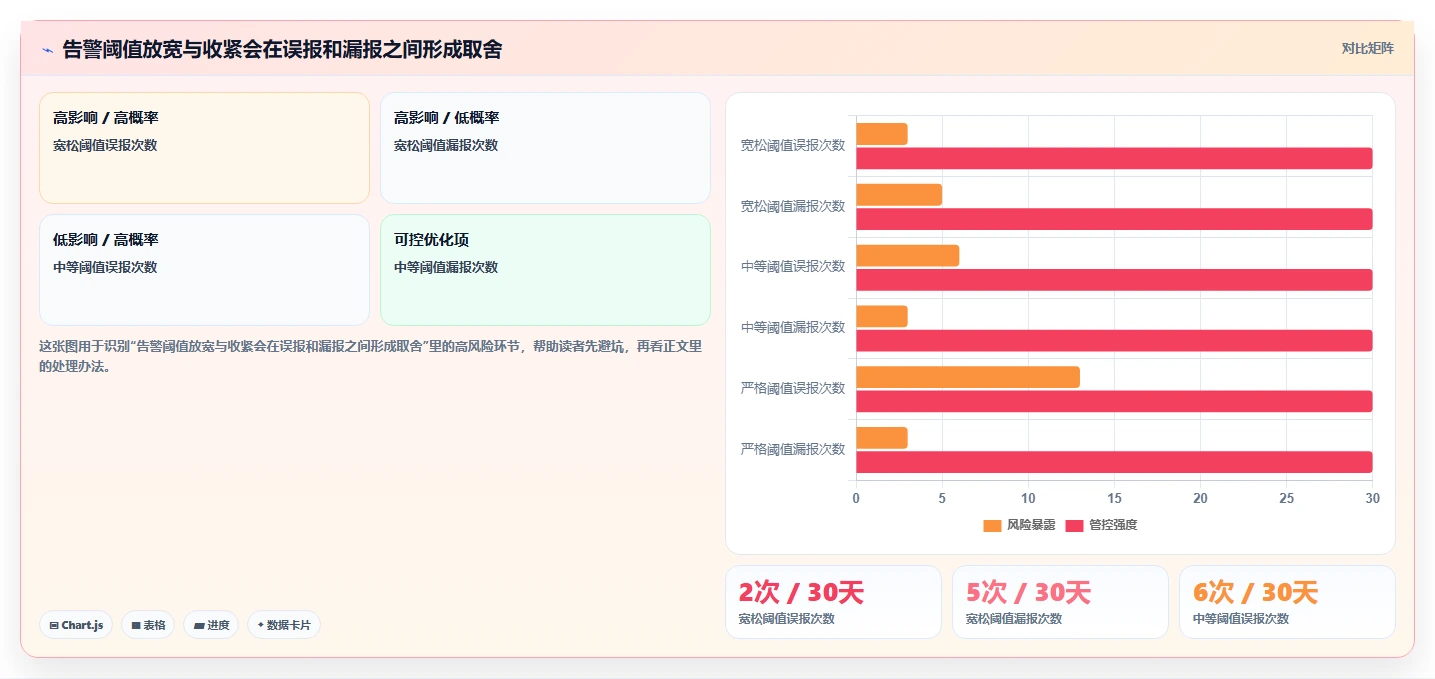Toggle the 风险暴露 legend swatch
This screenshot has height=679, width=1435.
992,525
